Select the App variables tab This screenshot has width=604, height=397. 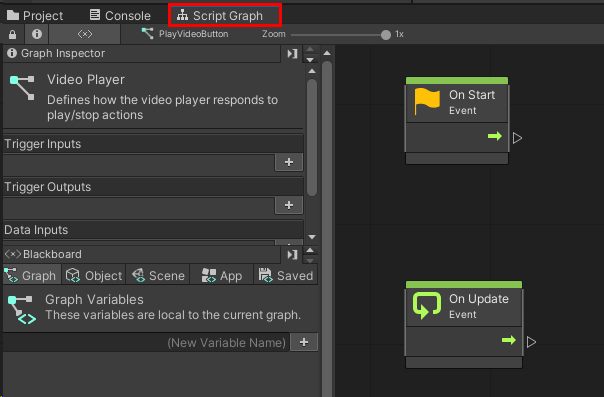(222, 275)
